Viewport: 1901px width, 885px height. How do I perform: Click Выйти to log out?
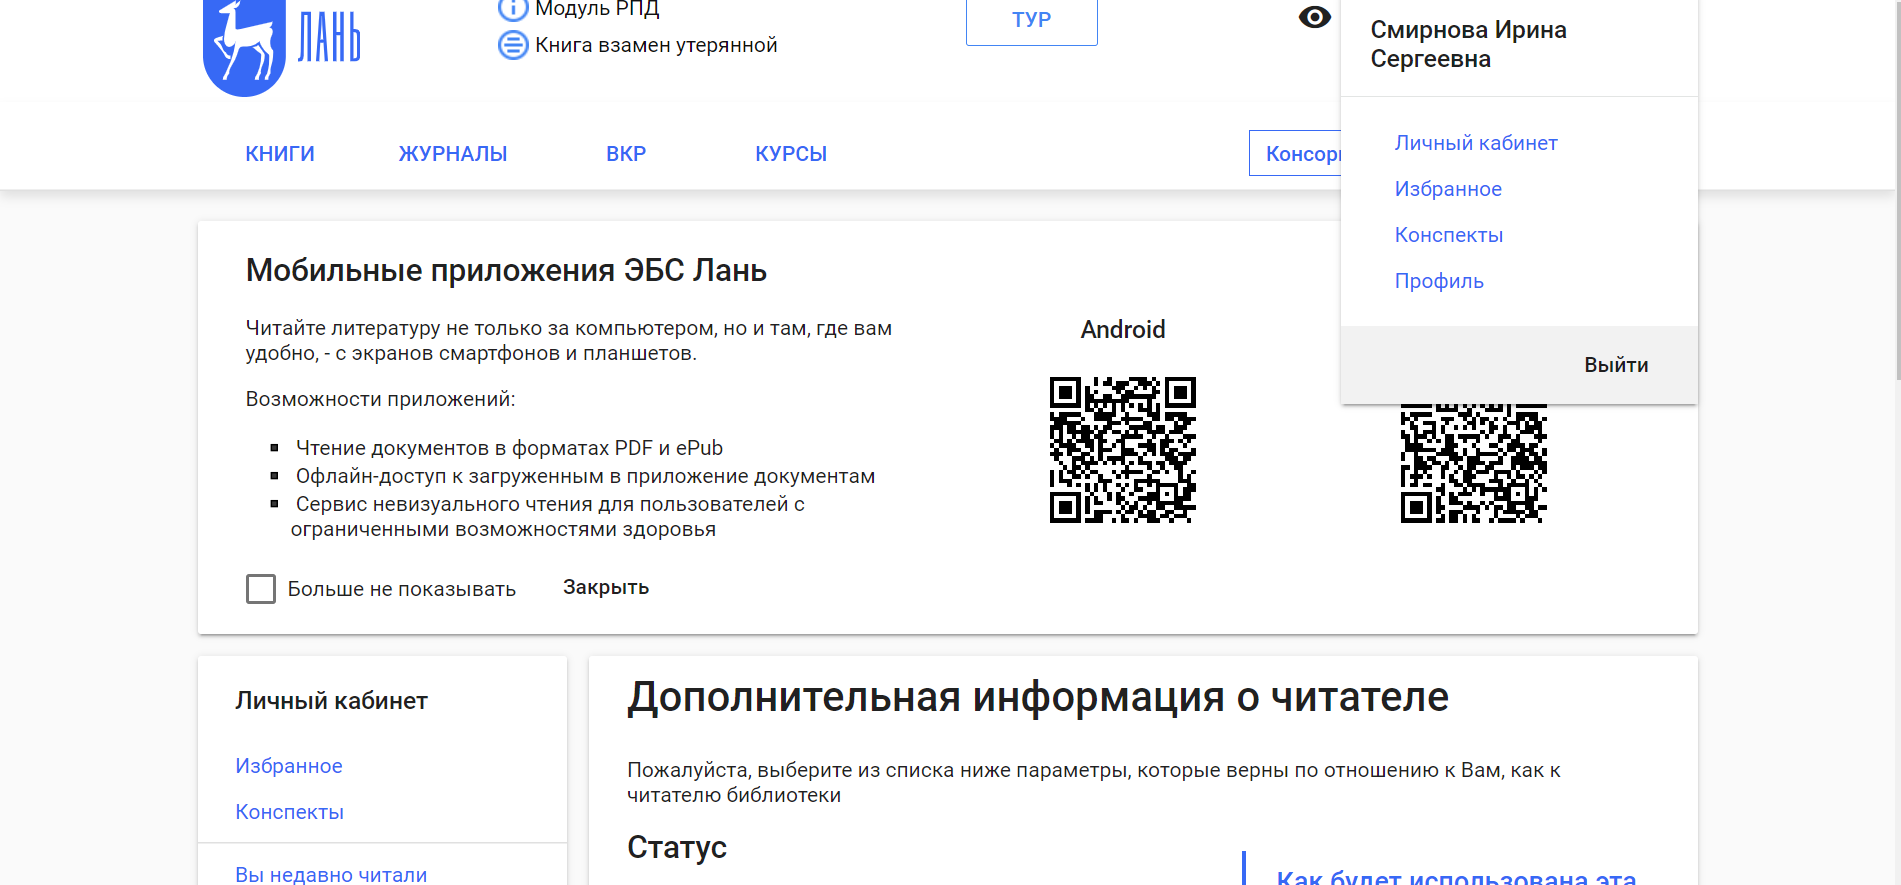pyautogui.click(x=1616, y=365)
